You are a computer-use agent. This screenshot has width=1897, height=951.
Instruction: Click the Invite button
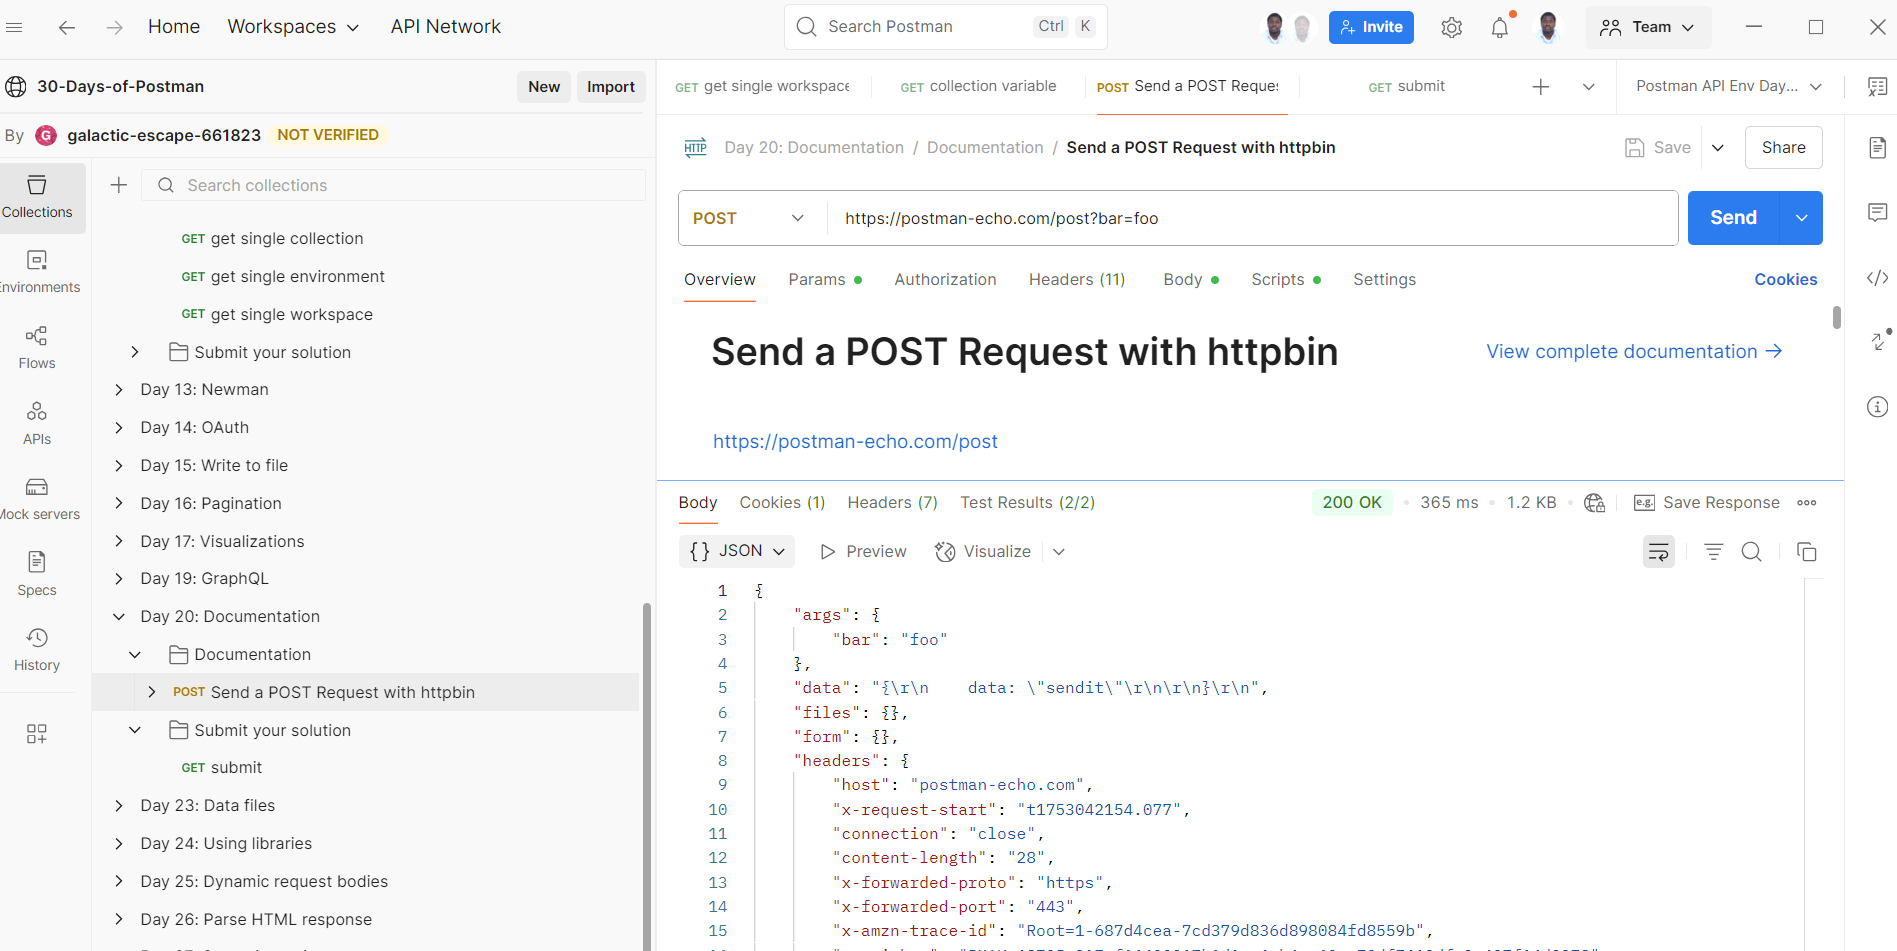pyautogui.click(x=1371, y=27)
